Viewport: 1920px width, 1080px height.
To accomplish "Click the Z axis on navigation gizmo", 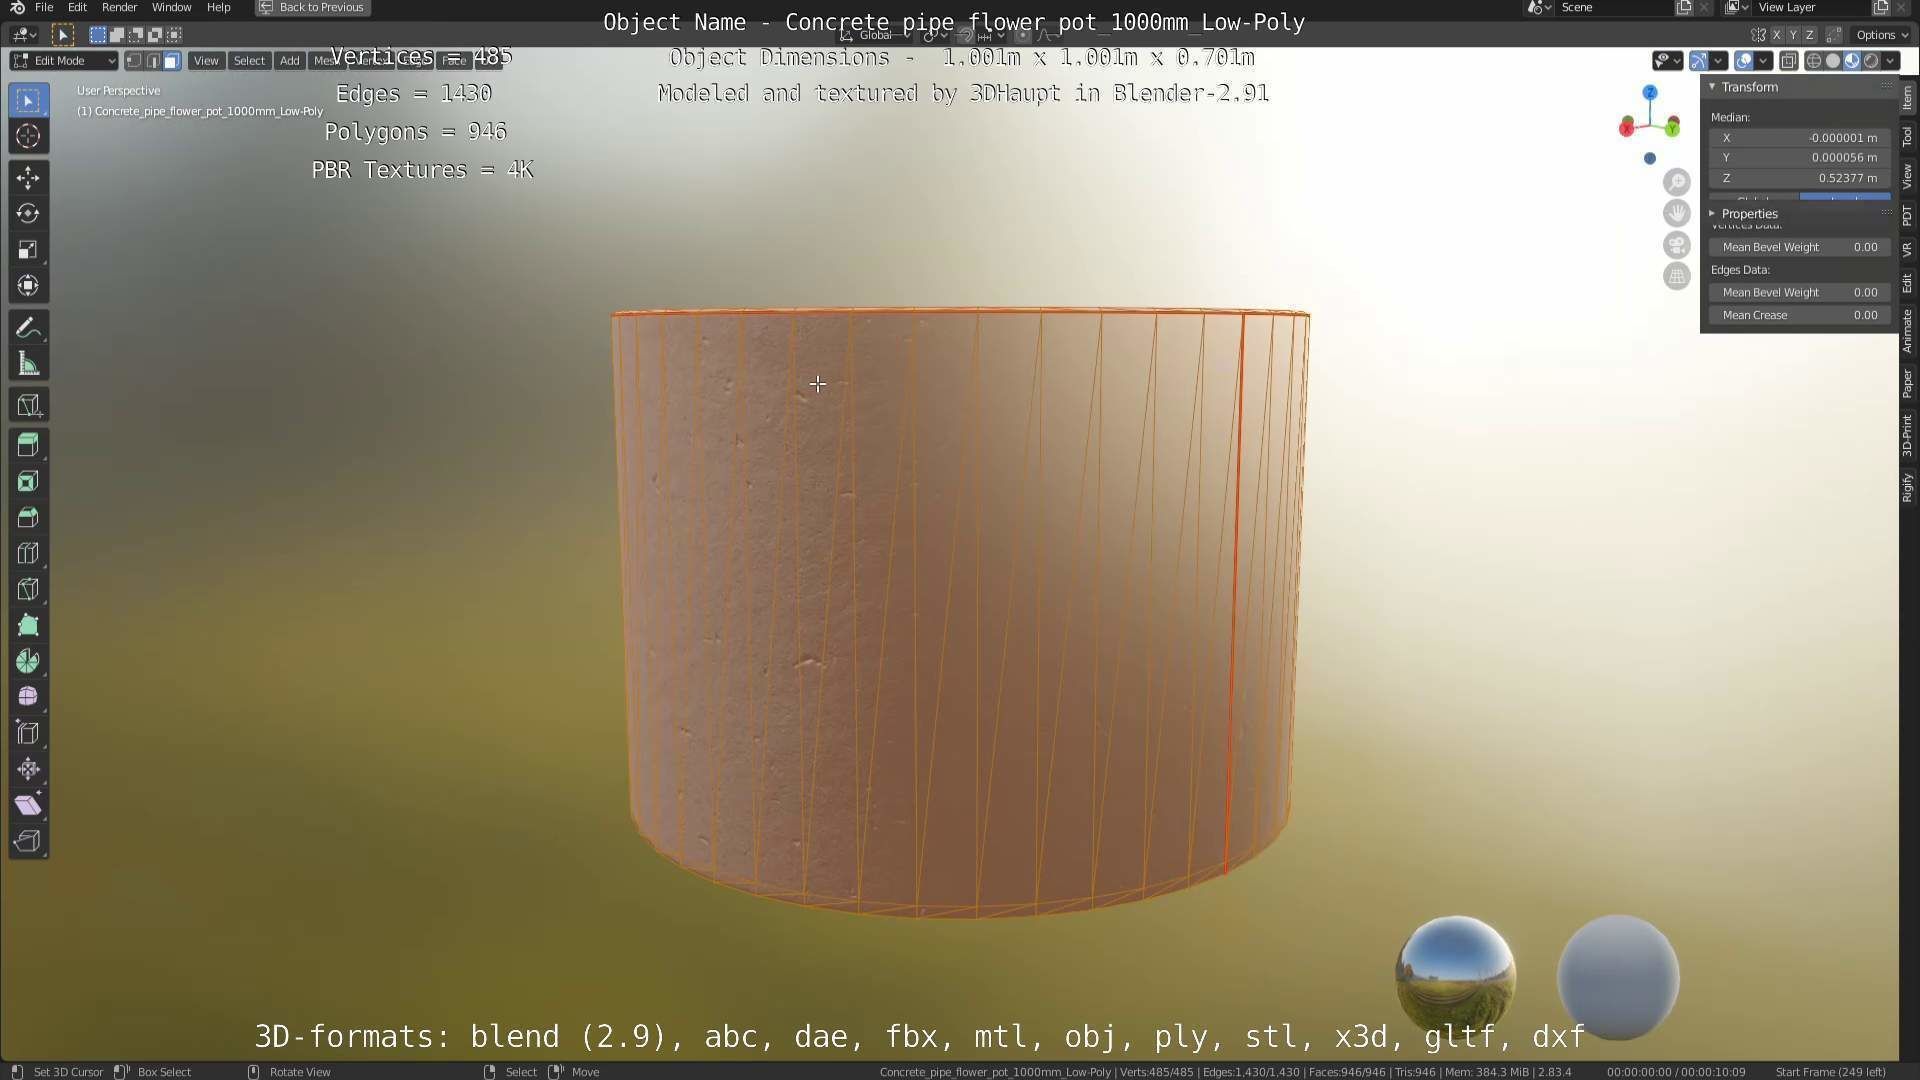I will 1650,92.
